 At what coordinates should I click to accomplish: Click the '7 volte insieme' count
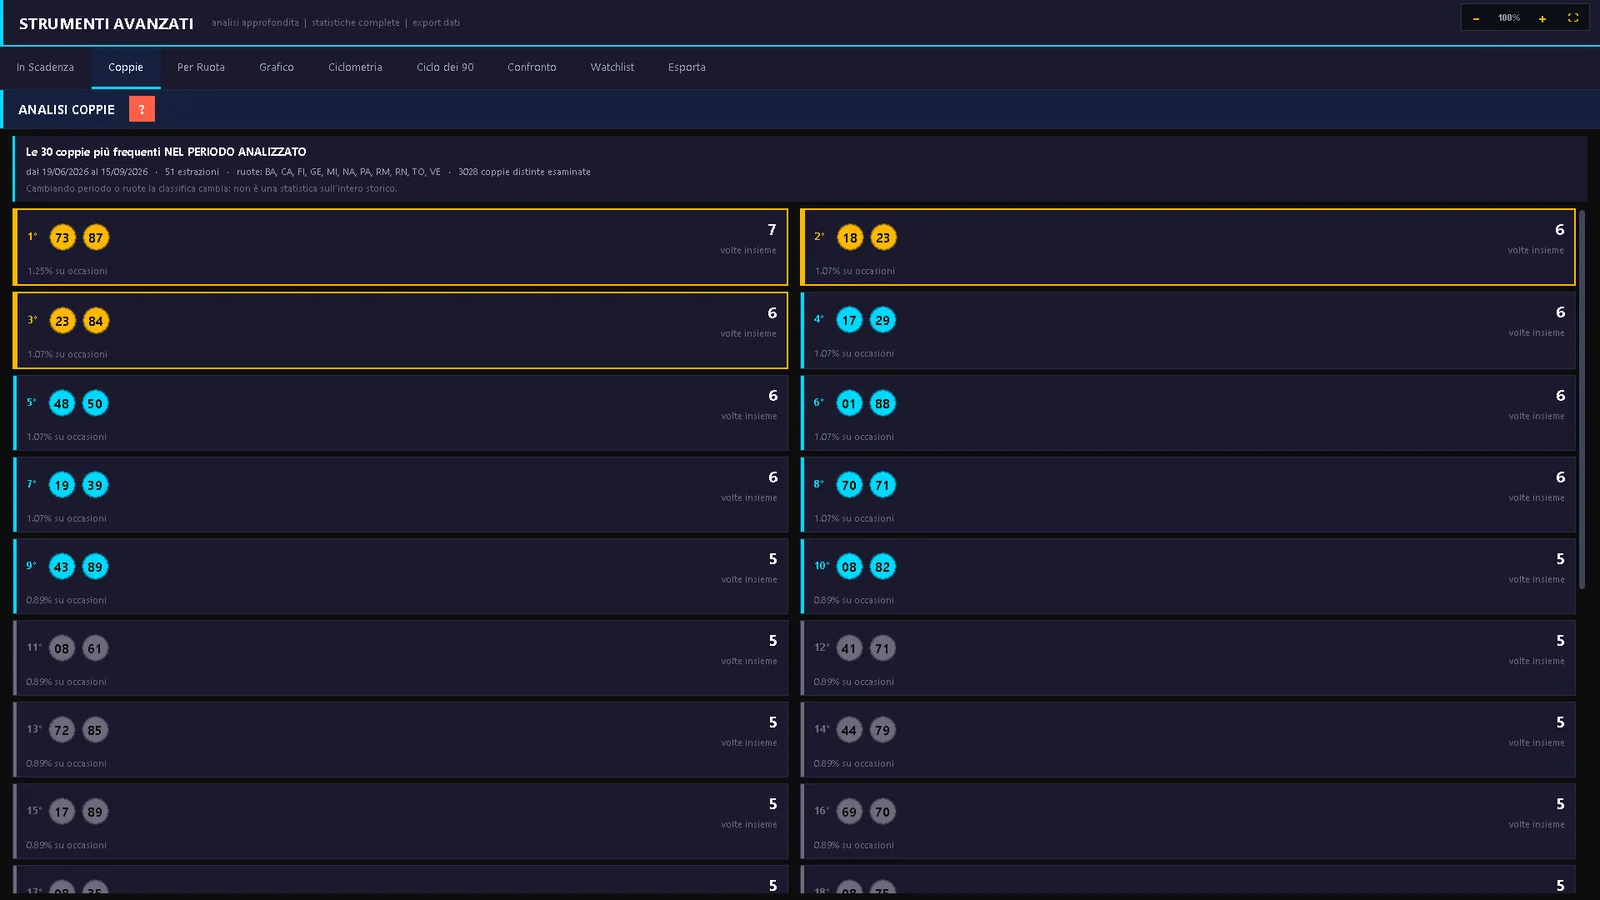click(749, 239)
